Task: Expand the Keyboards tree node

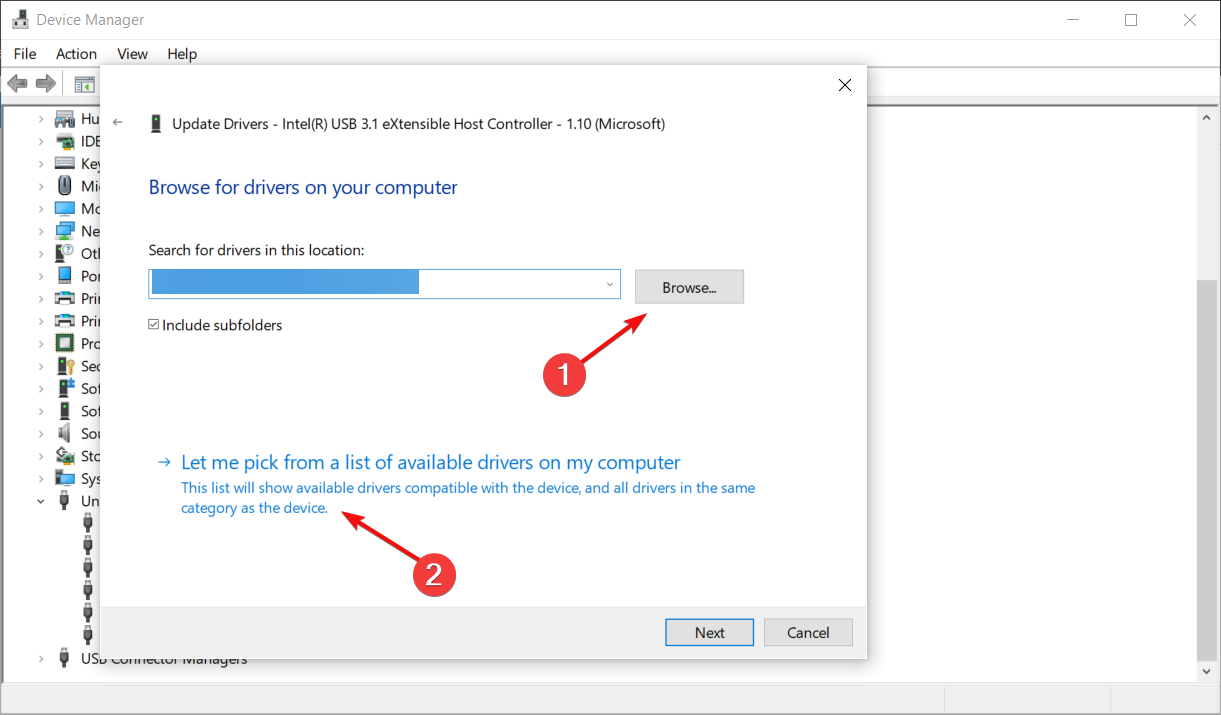Action: [41, 164]
